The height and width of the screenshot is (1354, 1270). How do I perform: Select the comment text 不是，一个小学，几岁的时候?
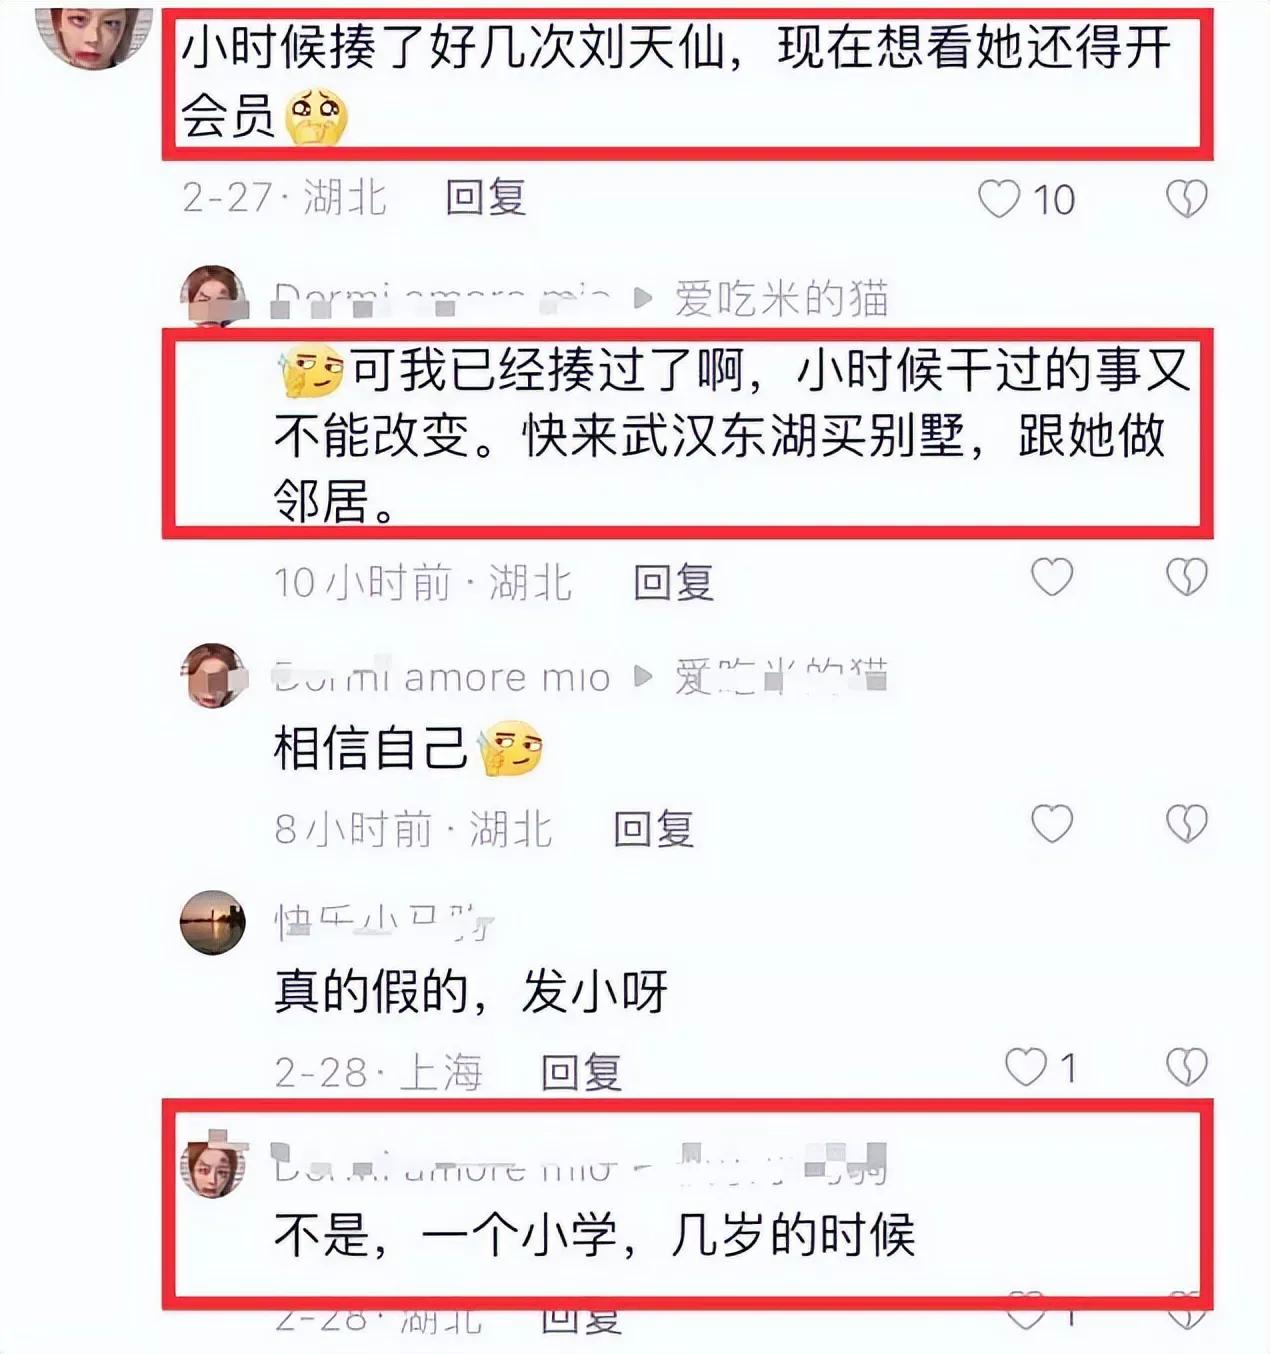click(x=595, y=1235)
